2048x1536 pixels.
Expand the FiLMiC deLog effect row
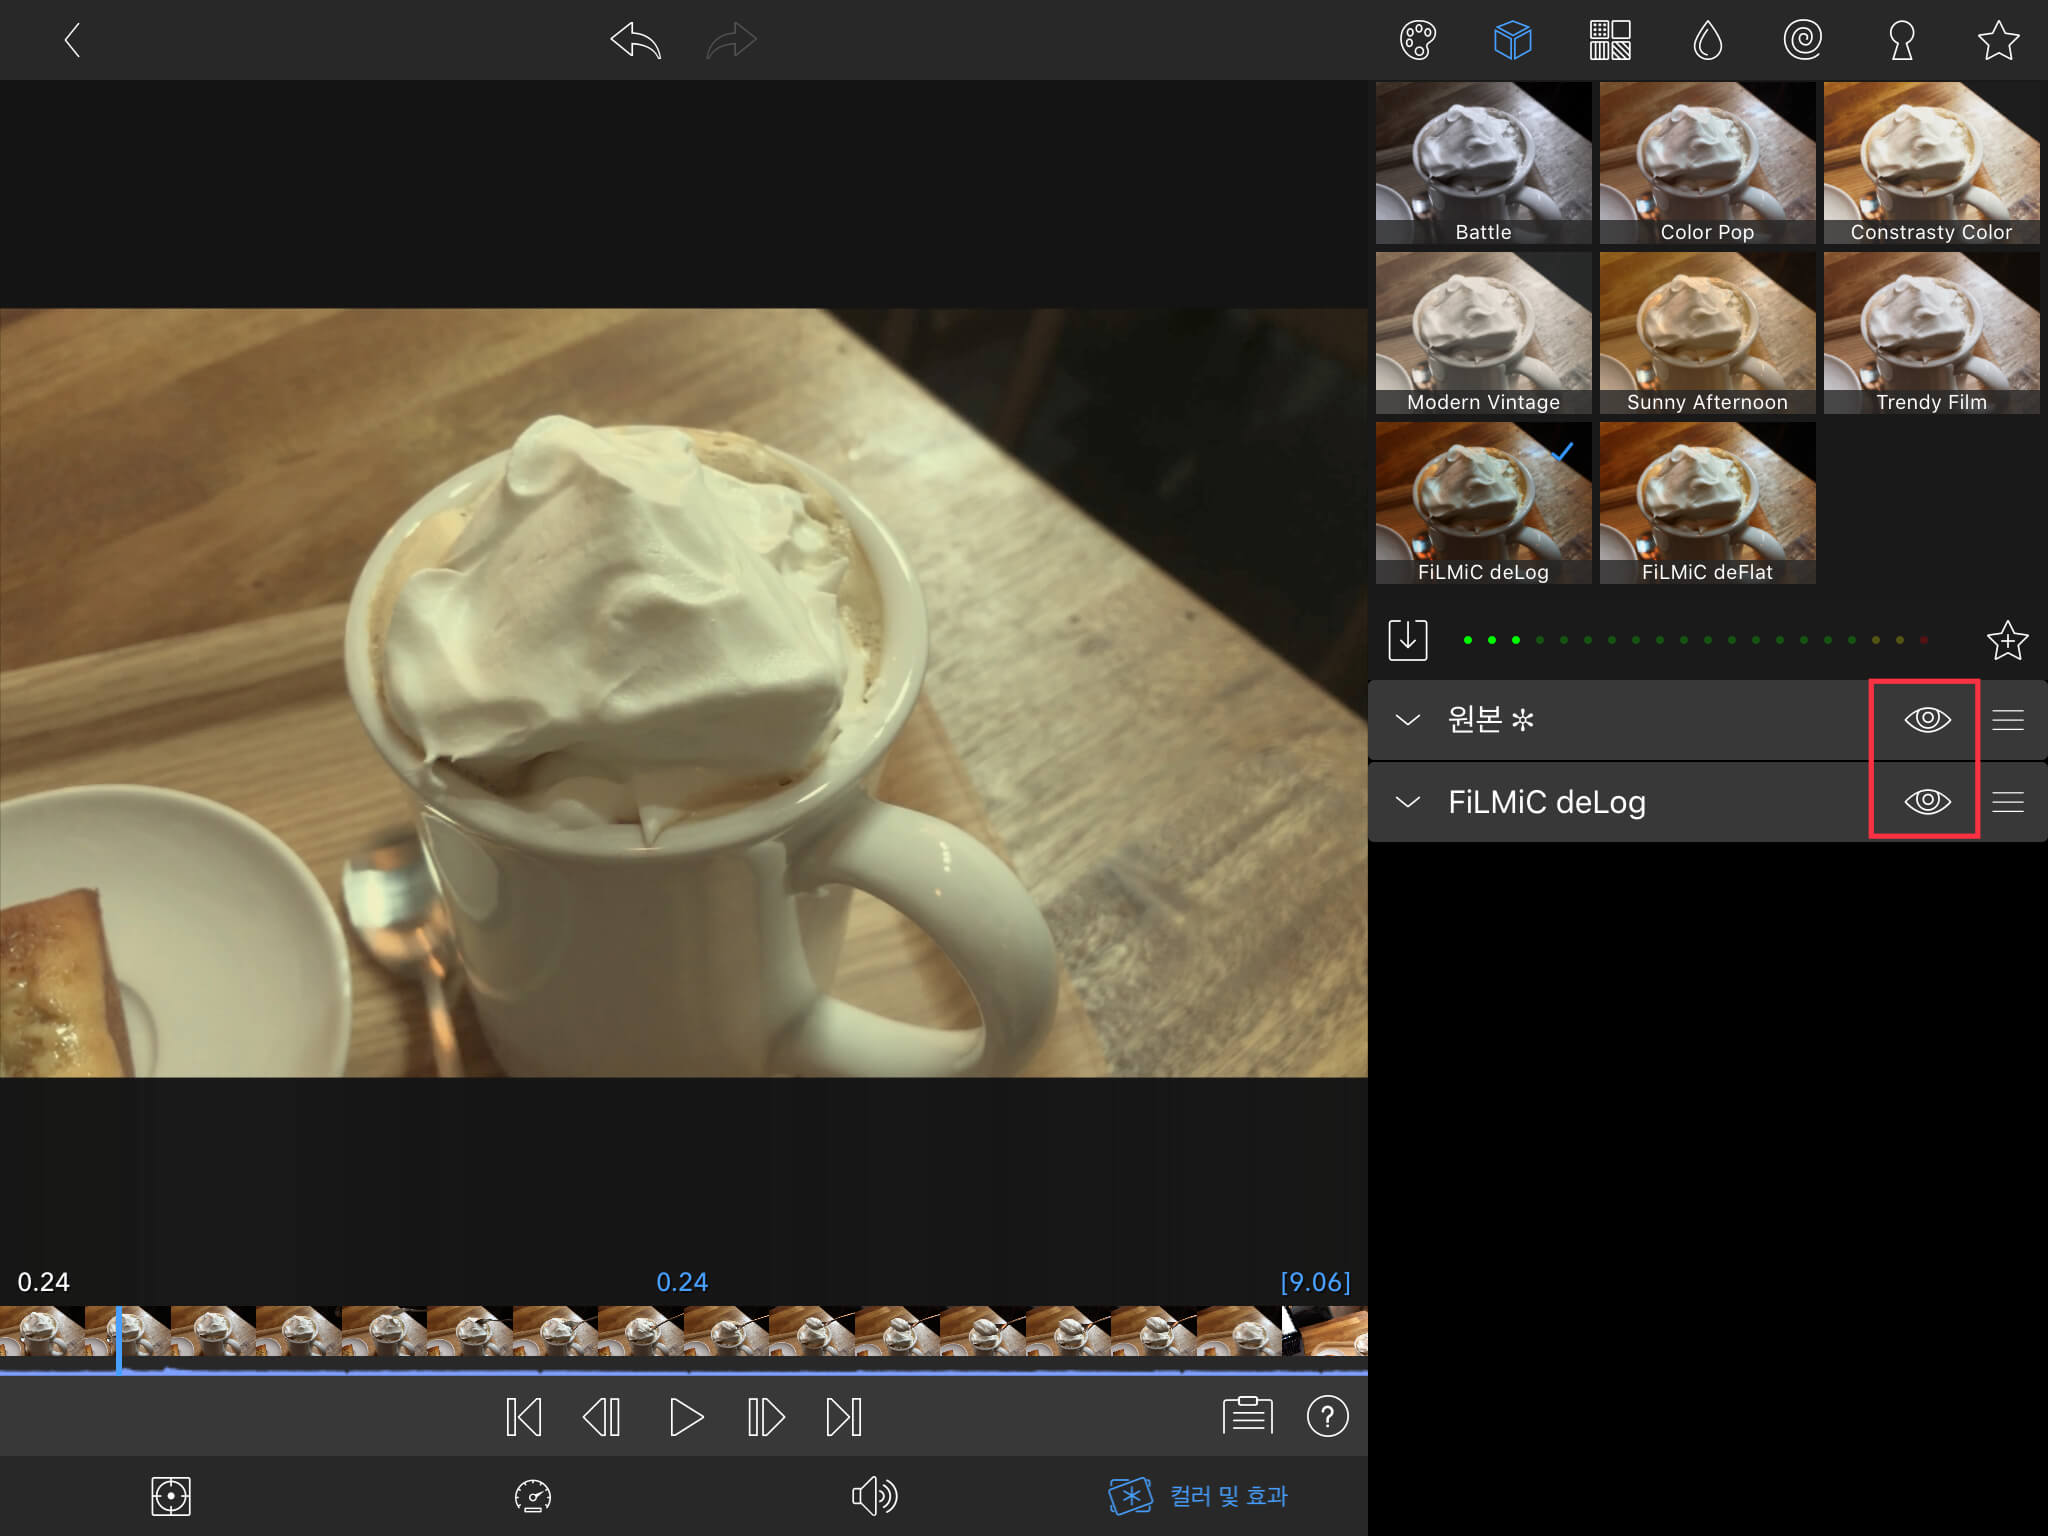pos(1408,802)
